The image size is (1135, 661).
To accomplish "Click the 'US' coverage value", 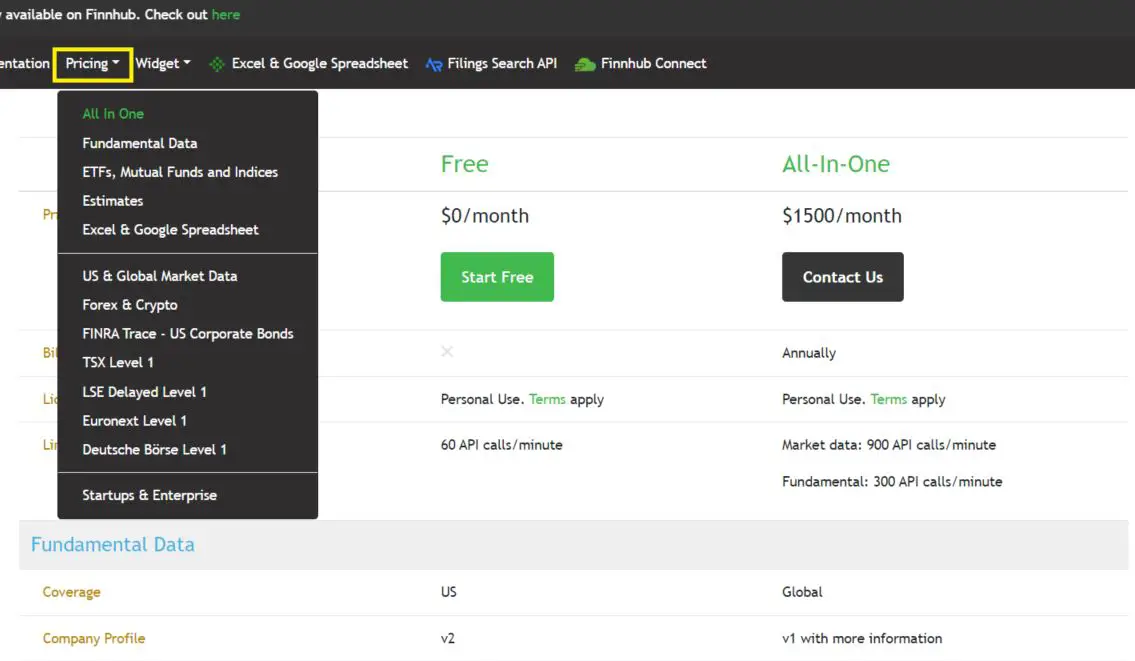I will tap(449, 592).
